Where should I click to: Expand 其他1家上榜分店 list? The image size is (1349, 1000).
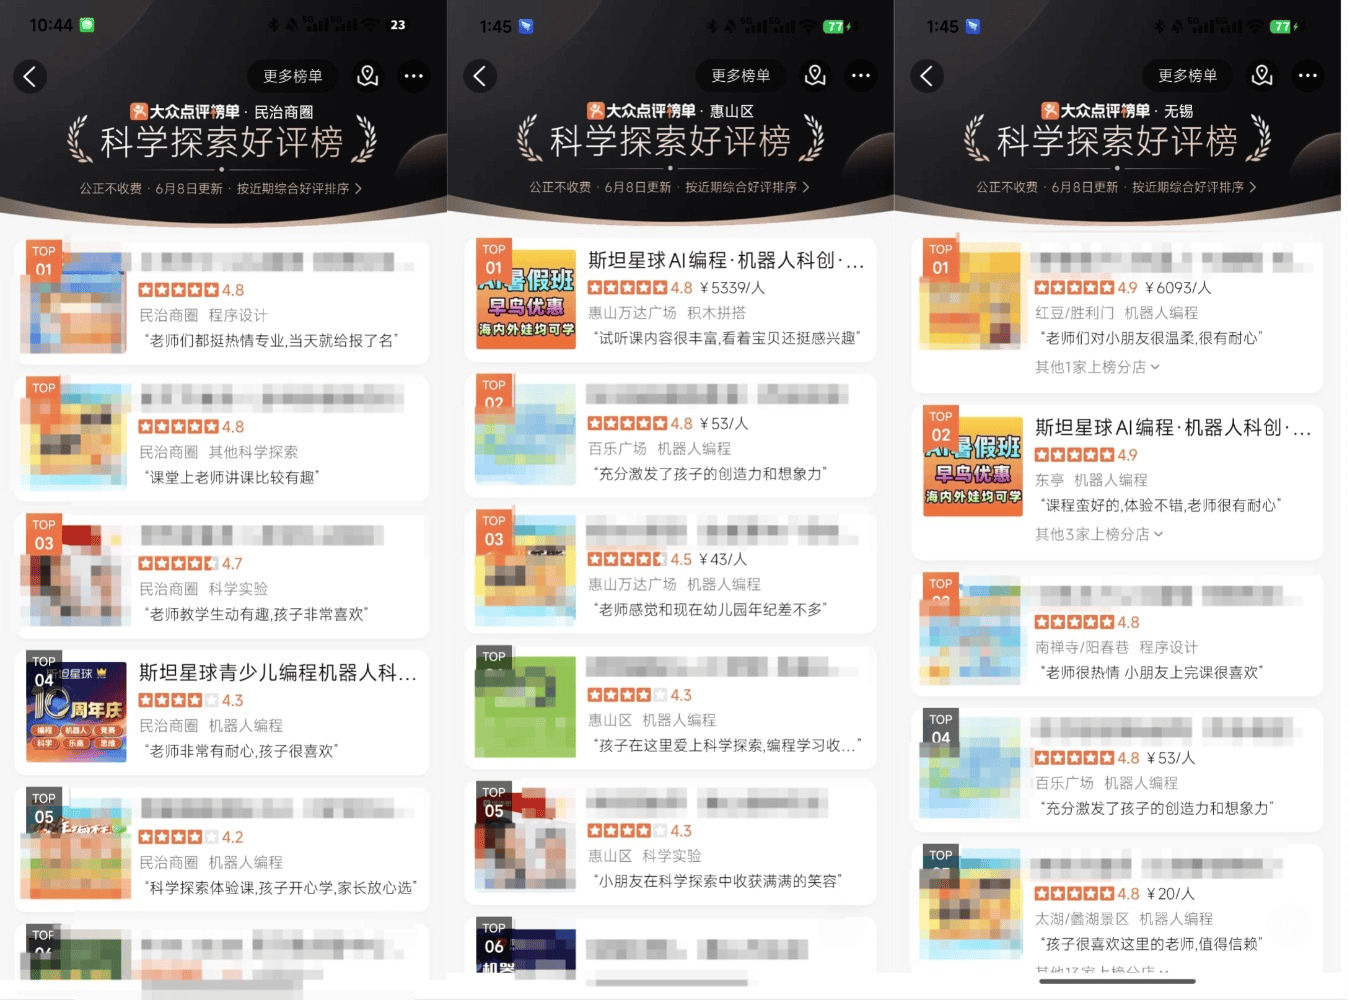pos(1097,367)
